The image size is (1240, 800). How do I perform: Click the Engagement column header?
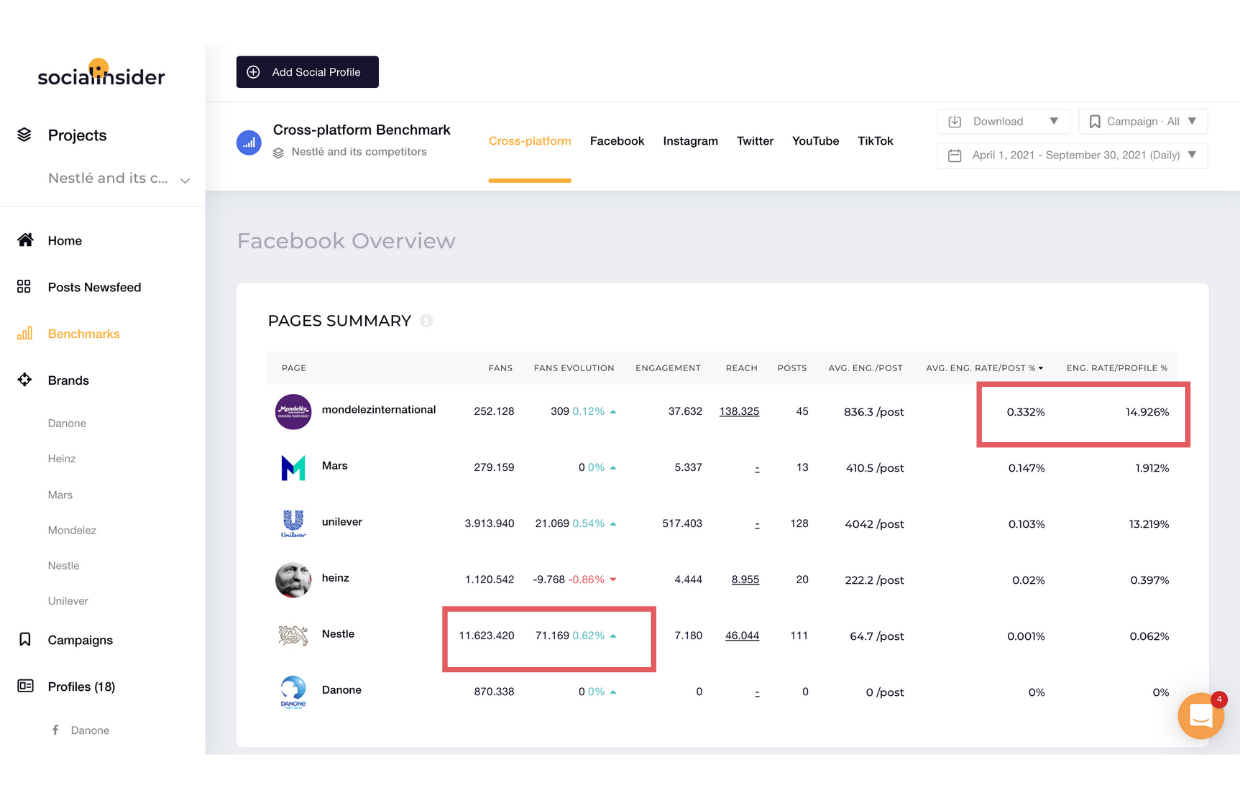coord(668,368)
